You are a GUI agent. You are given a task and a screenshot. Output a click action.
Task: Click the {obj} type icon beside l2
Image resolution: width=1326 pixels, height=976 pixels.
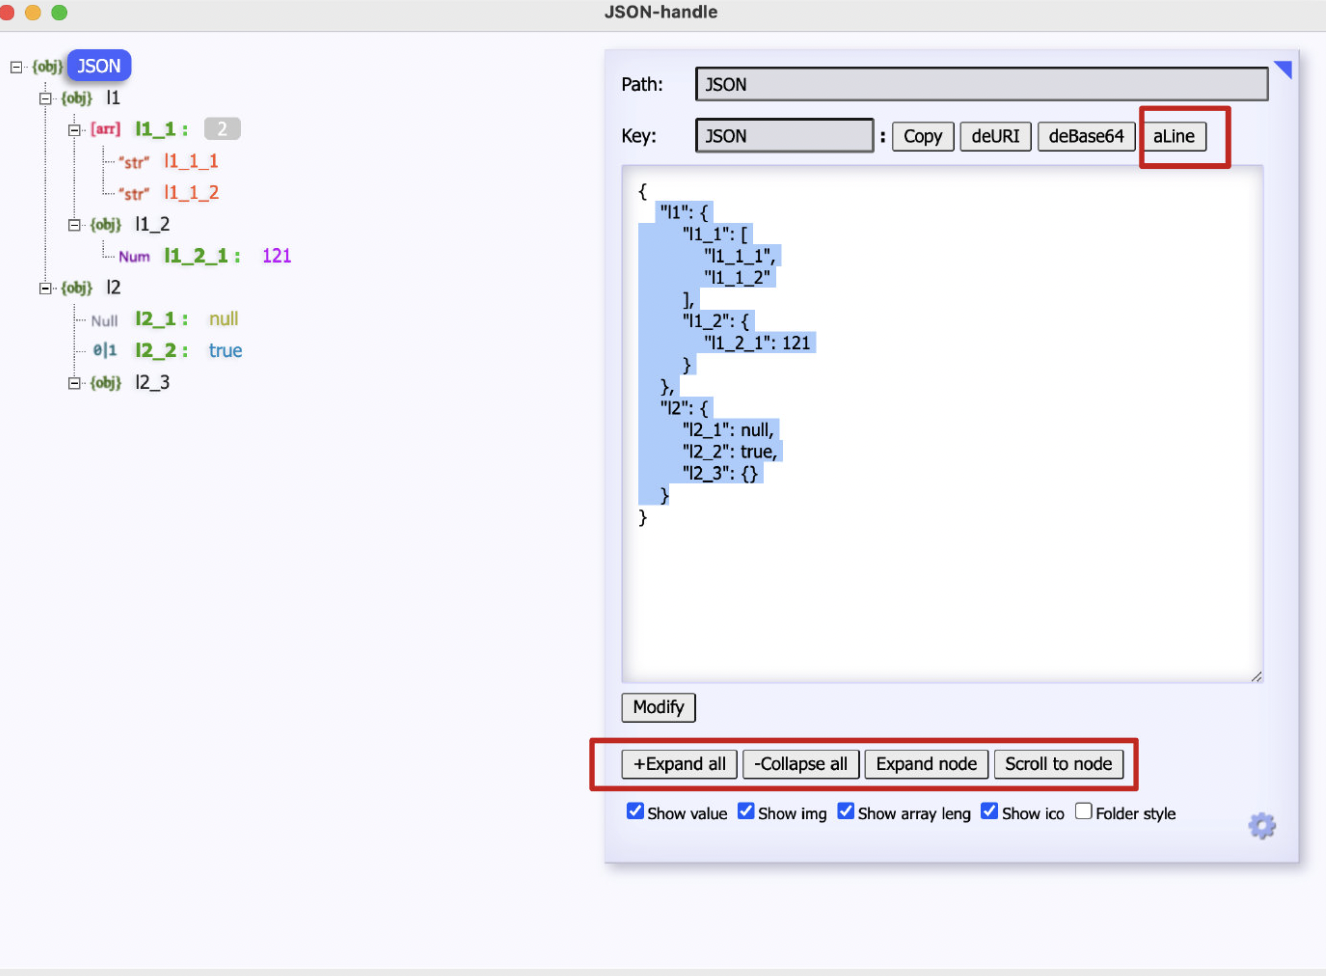pyautogui.click(x=76, y=288)
